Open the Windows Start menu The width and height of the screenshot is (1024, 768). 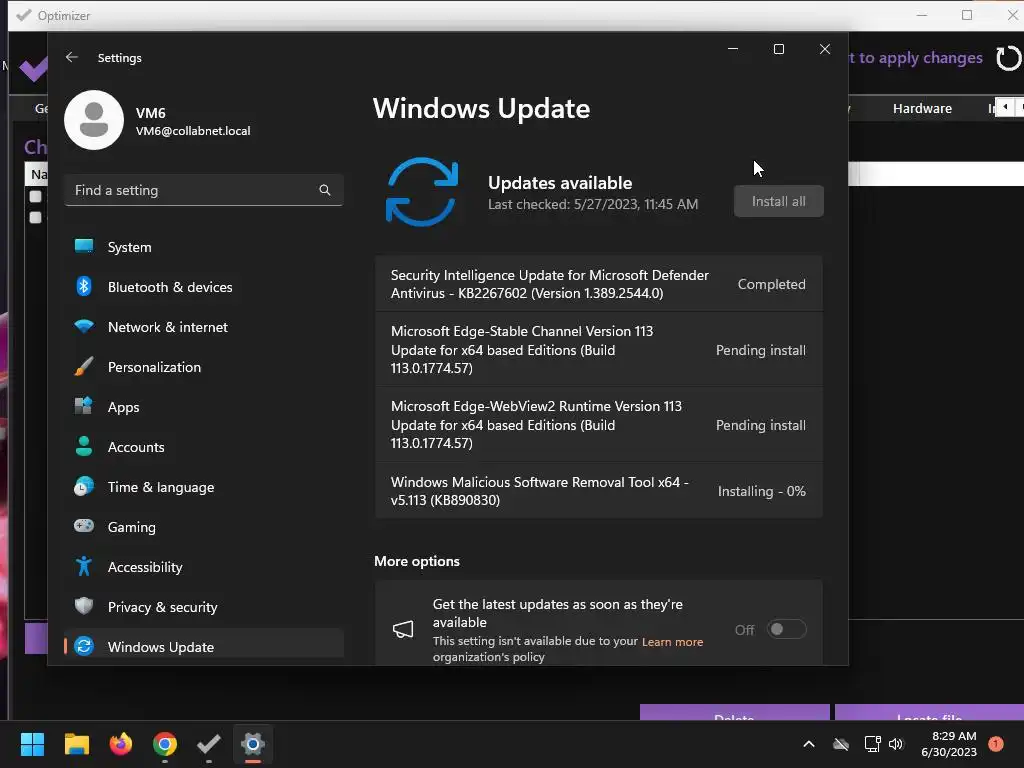click(x=32, y=744)
